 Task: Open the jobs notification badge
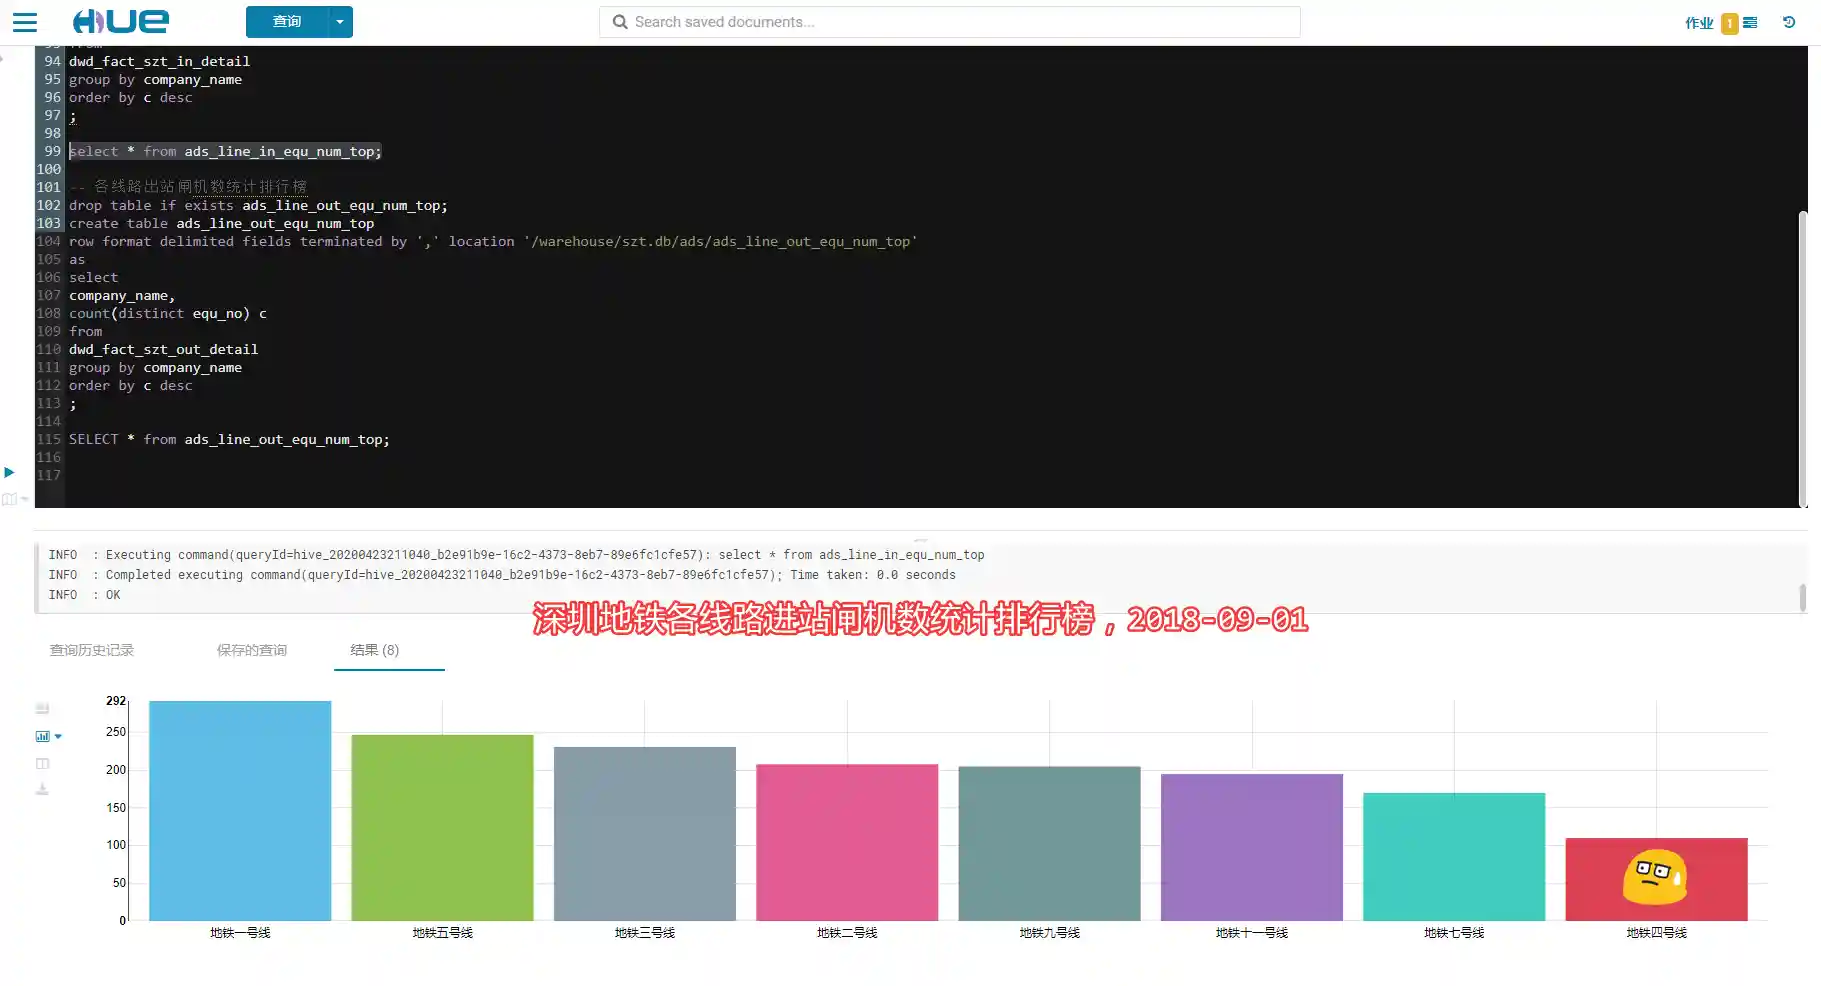tap(1729, 23)
